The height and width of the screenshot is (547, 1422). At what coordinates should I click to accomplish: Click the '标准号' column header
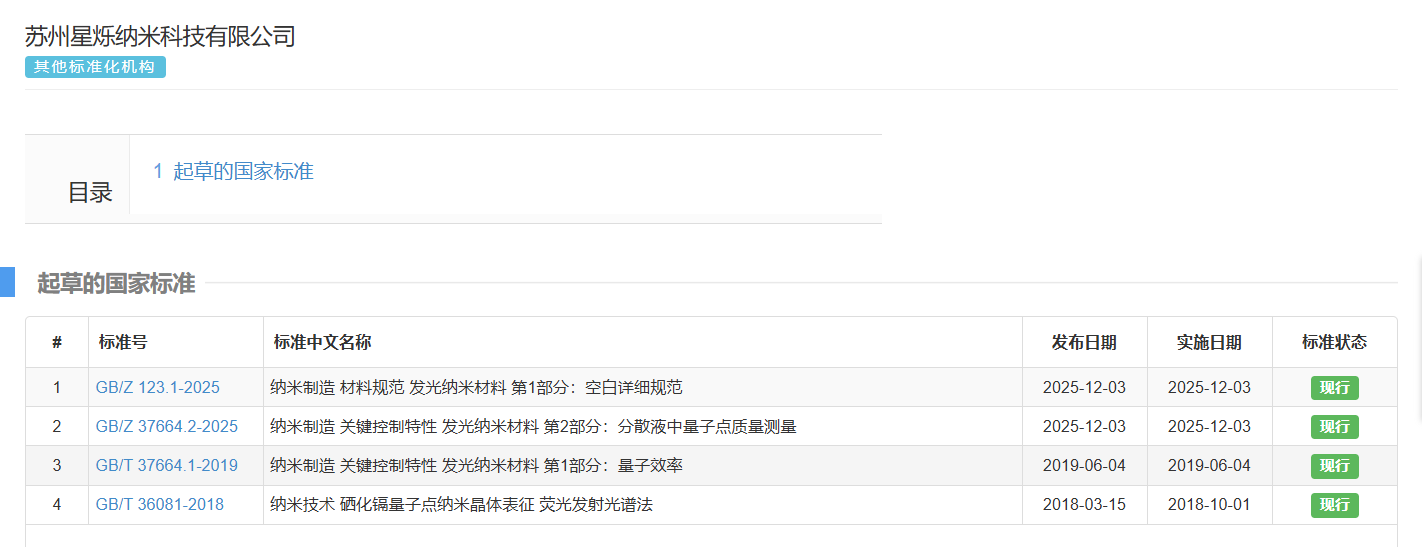point(123,342)
